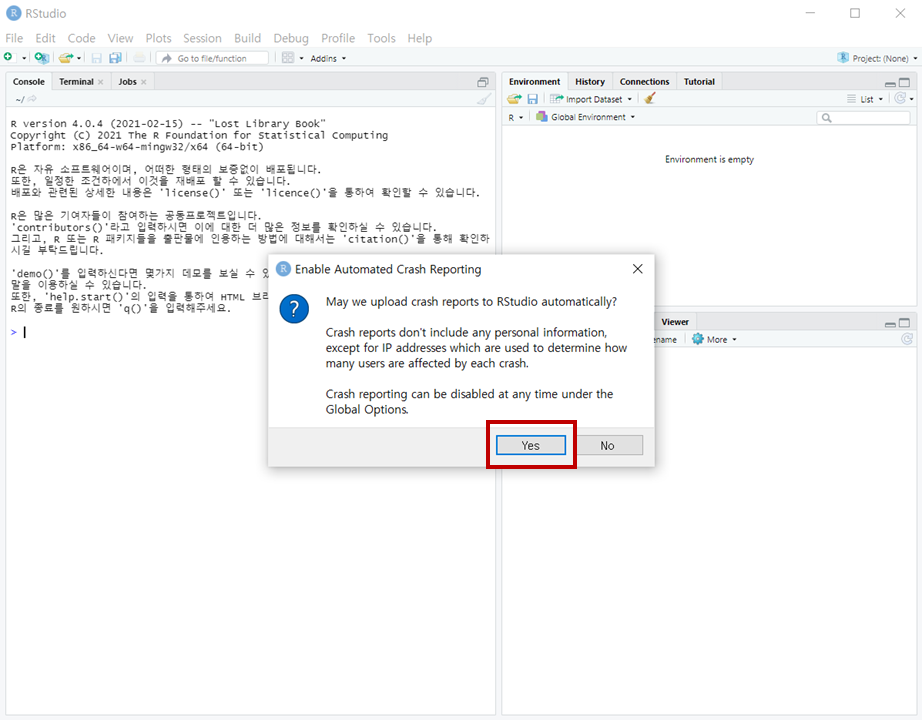
Task: Open the Session menu
Action: 202,38
